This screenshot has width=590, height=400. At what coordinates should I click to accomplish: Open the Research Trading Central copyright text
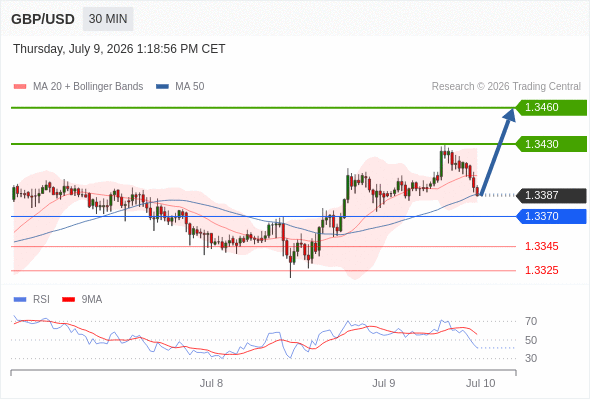506,87
